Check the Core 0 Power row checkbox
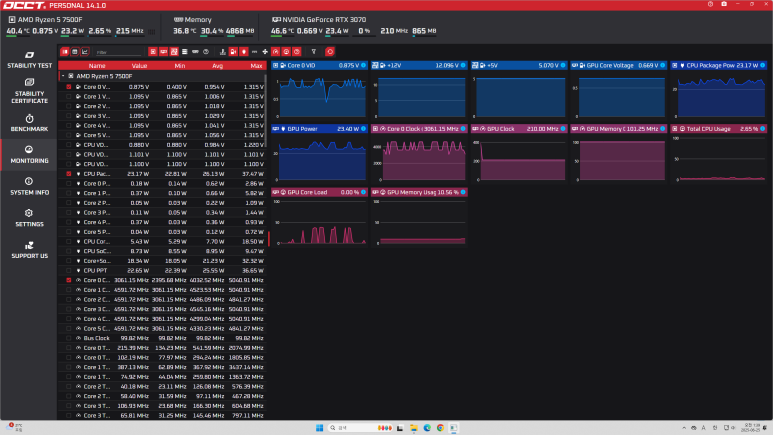Image resolution: width=773 pixels, height=435 pixels. coord(69,183)
